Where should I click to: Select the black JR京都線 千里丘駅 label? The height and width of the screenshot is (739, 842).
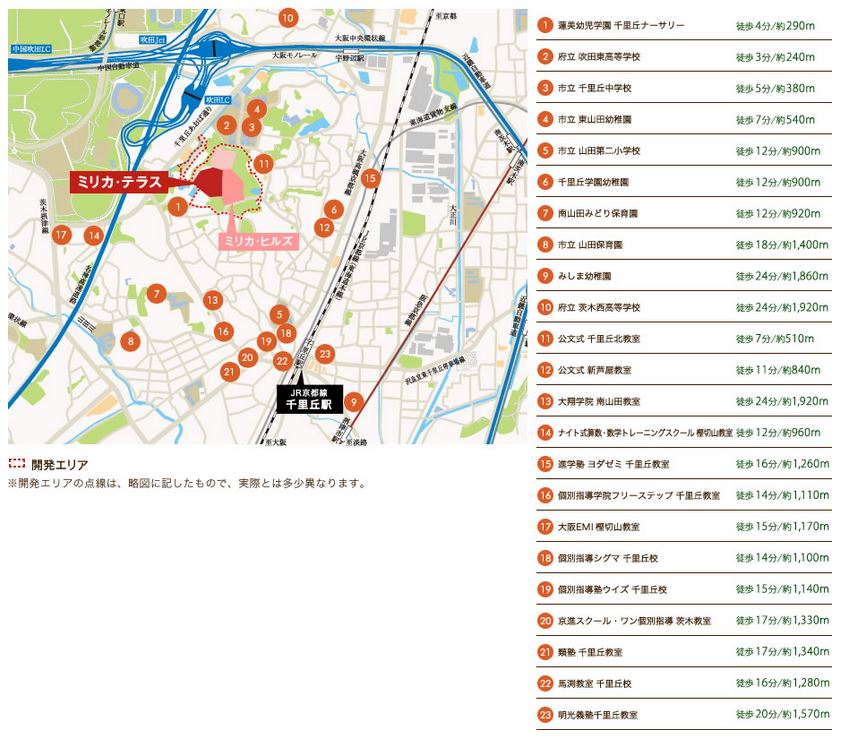click(309, 398)
